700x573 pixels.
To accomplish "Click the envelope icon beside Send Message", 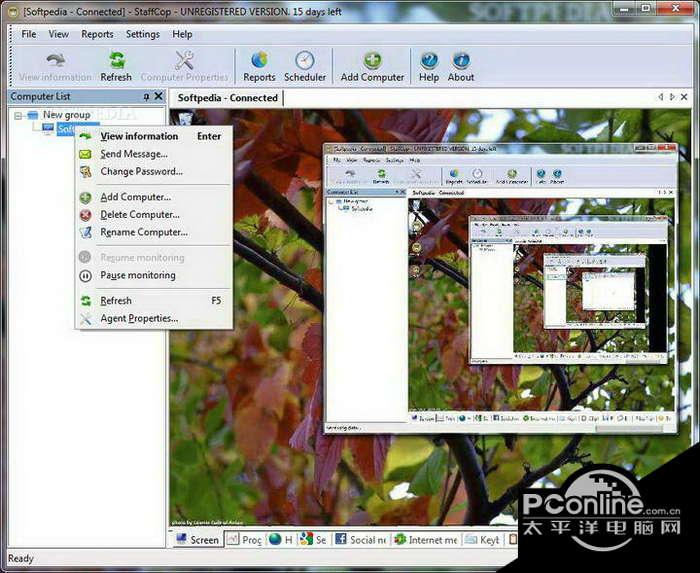I will click(85, 154).
